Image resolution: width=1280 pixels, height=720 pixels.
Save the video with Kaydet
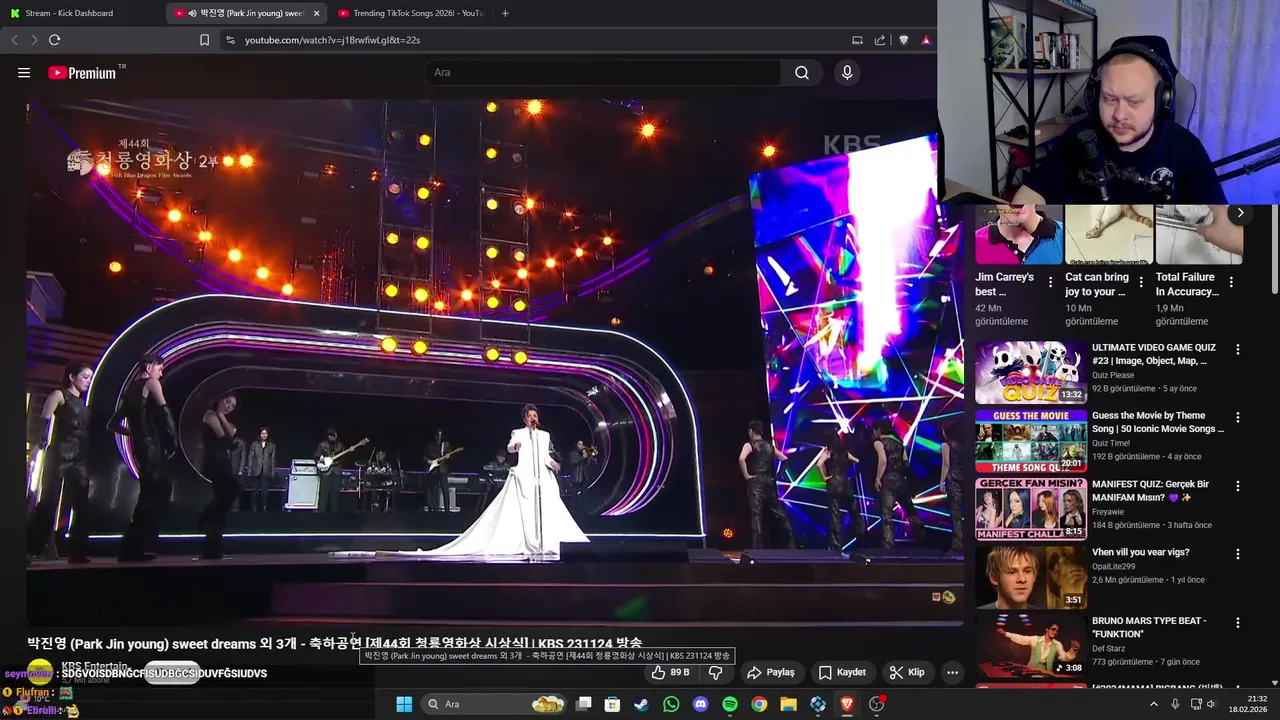[x=843, y=673]
